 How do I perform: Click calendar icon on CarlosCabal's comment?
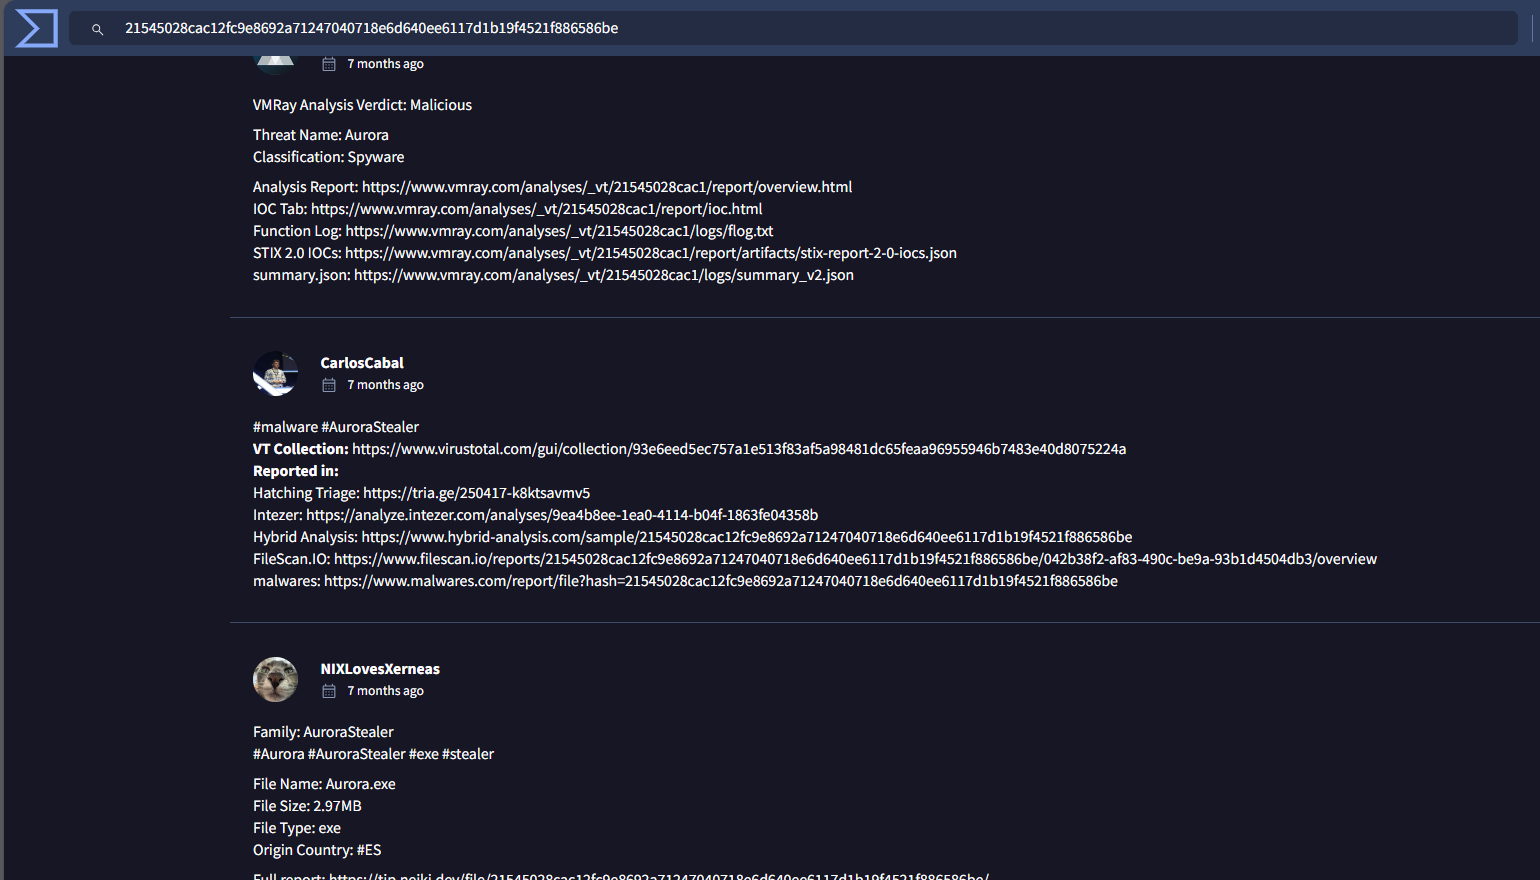[328, 385]
